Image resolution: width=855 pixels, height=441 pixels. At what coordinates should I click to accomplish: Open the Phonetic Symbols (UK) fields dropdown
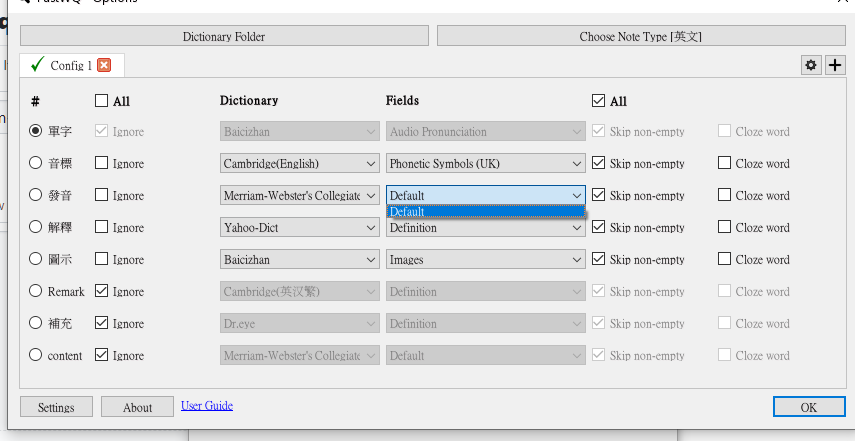point(486,164)
